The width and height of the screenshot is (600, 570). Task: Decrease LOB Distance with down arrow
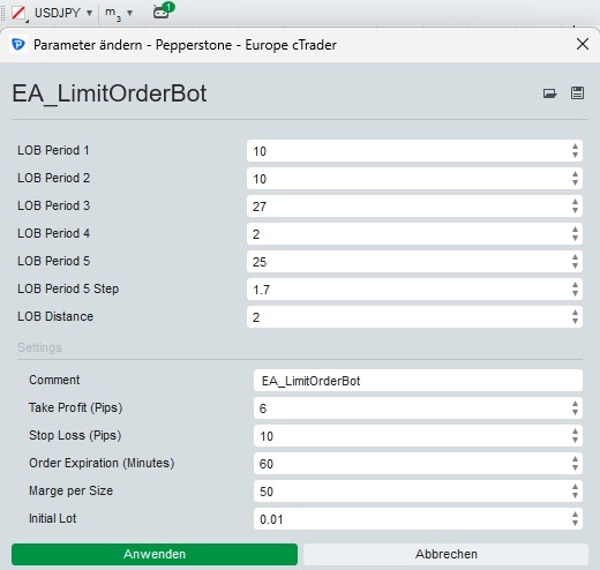(575, 321)
